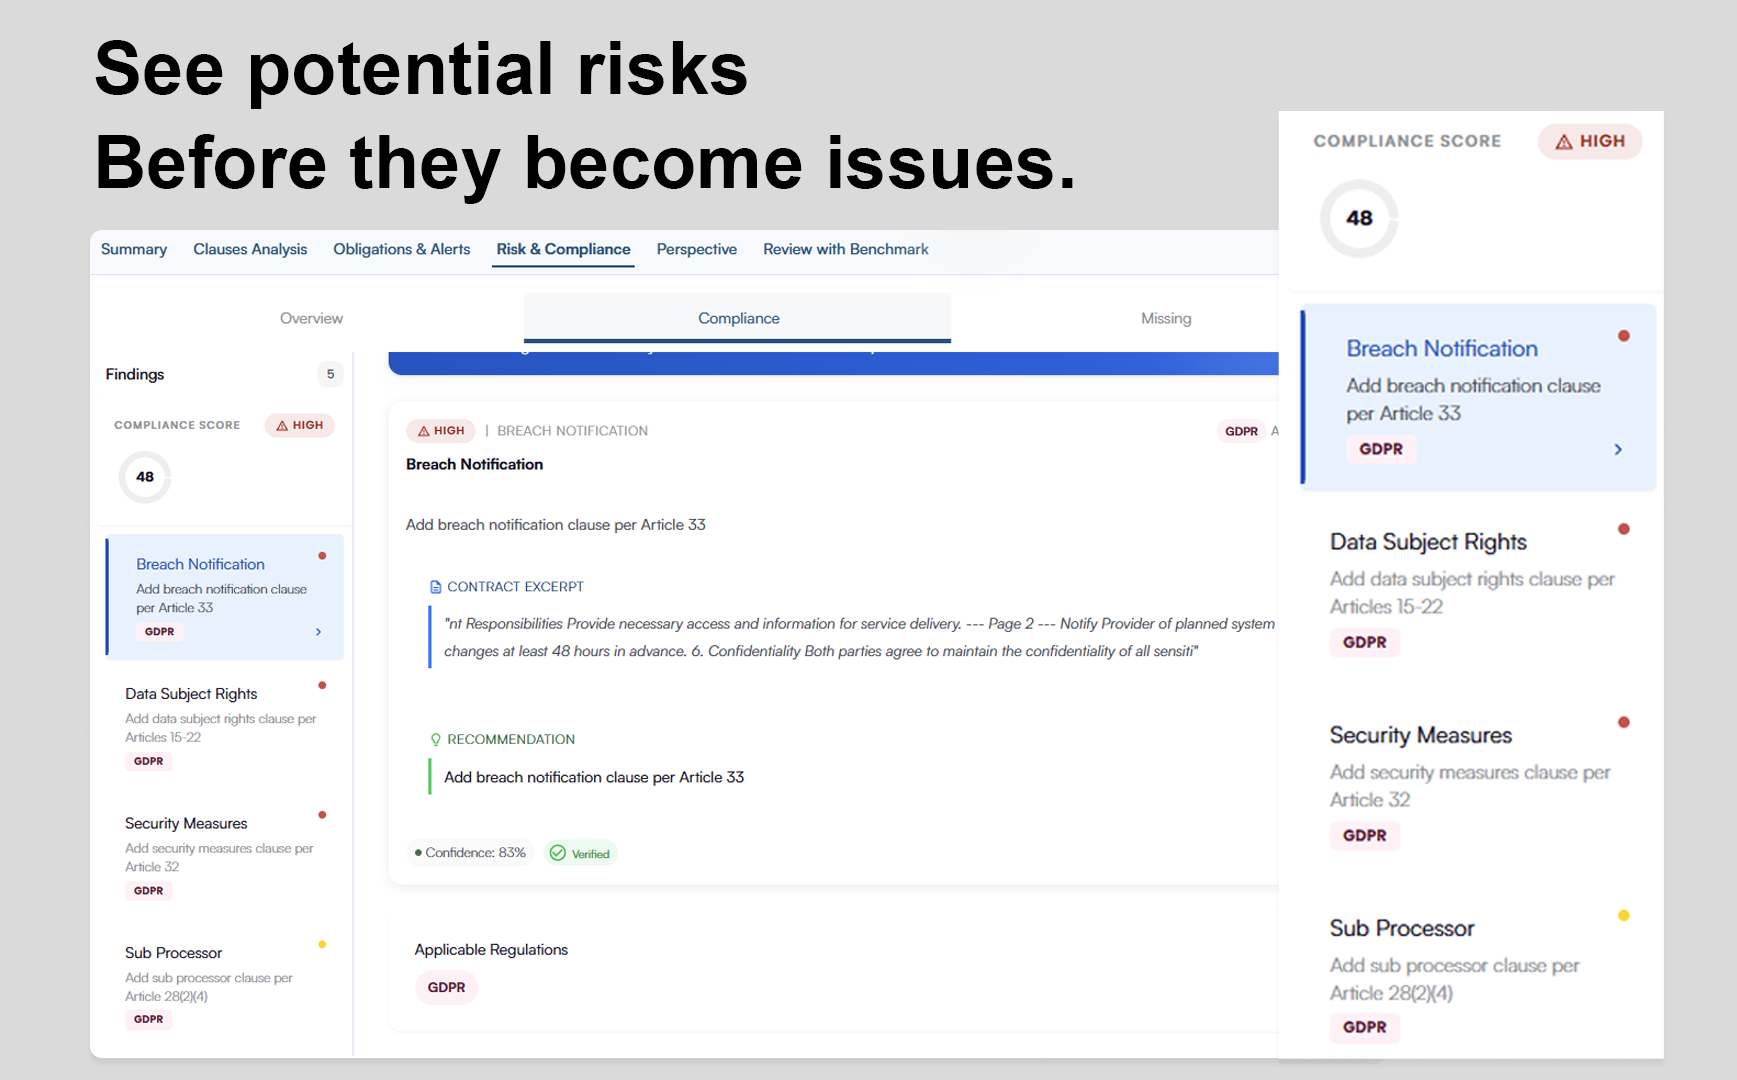Select the Compliance sub-tab

(738, 318)
